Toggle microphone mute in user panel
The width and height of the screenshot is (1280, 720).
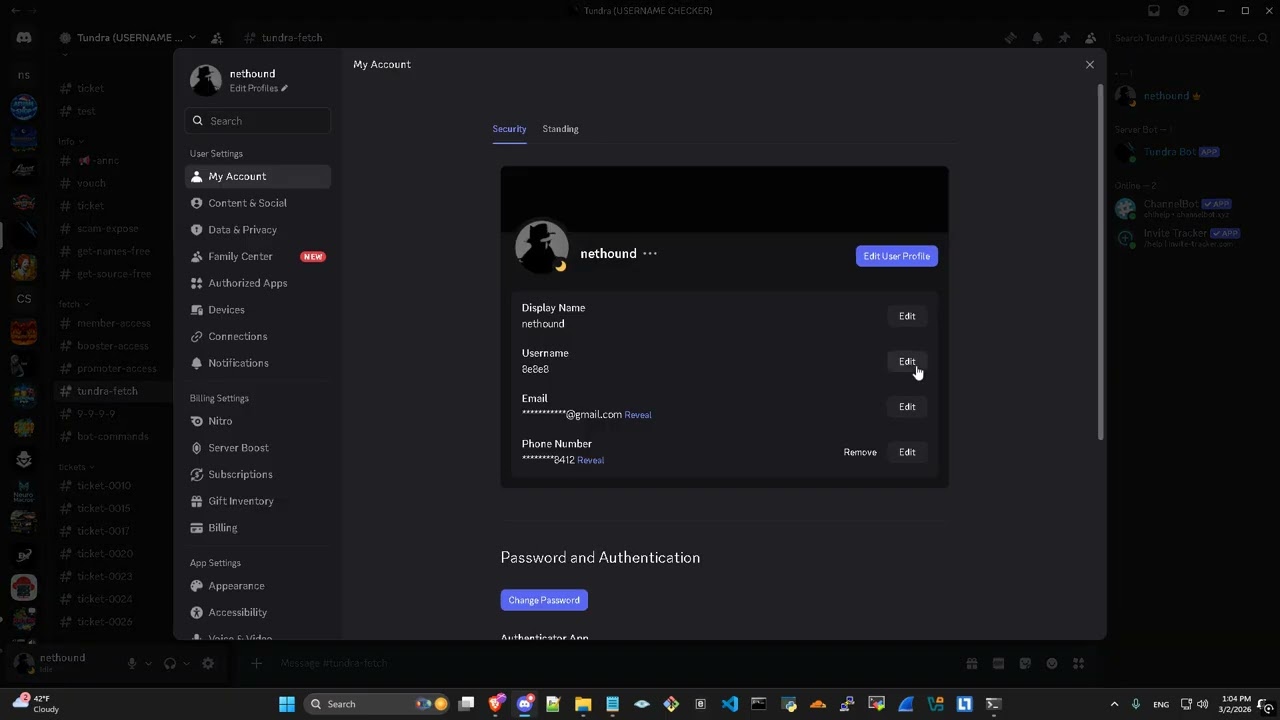coord(132,663)
